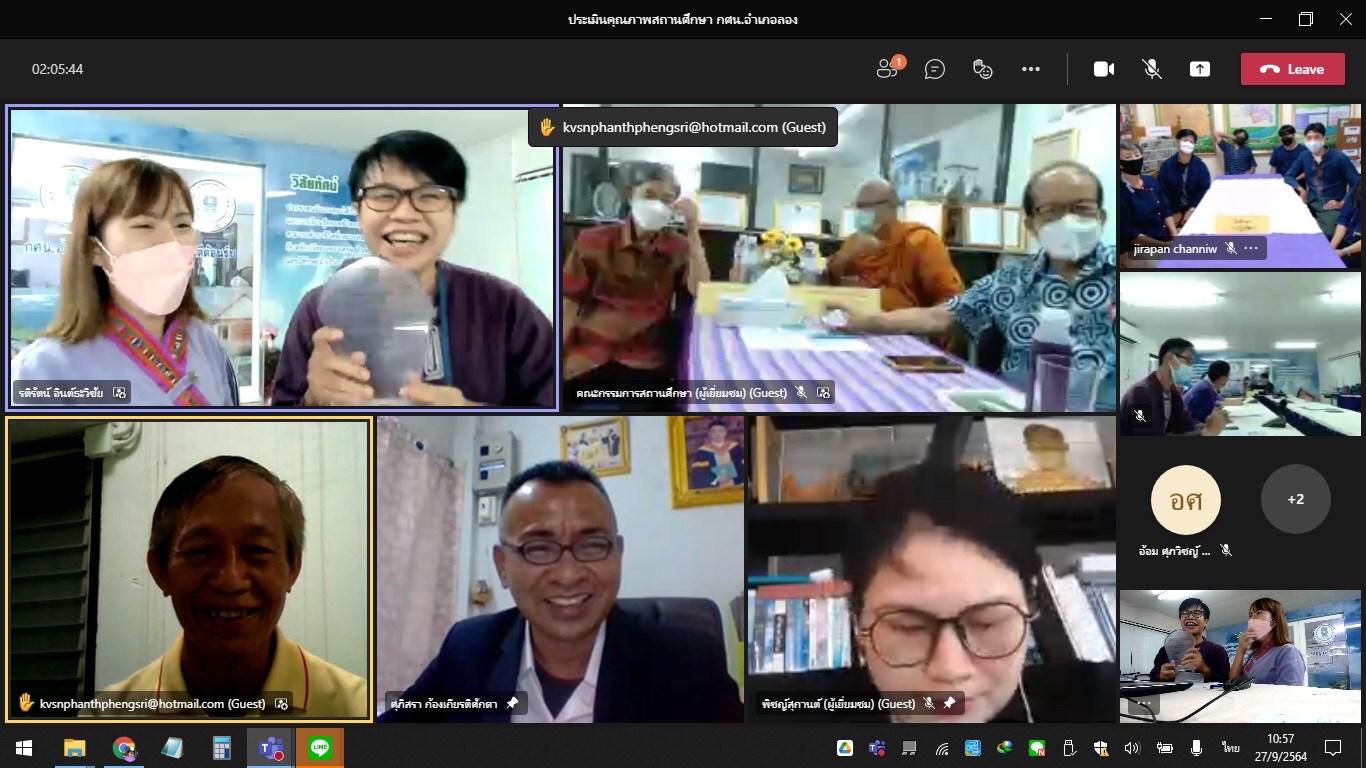
Task: Unmute the microphone in meeting toolbar
Action: 1152,69
